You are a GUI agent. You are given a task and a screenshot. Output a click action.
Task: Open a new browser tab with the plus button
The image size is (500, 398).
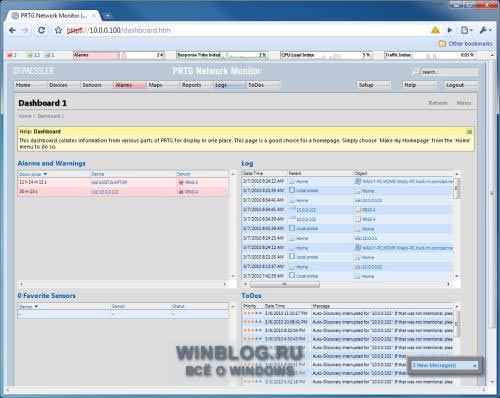click(108, 16)
